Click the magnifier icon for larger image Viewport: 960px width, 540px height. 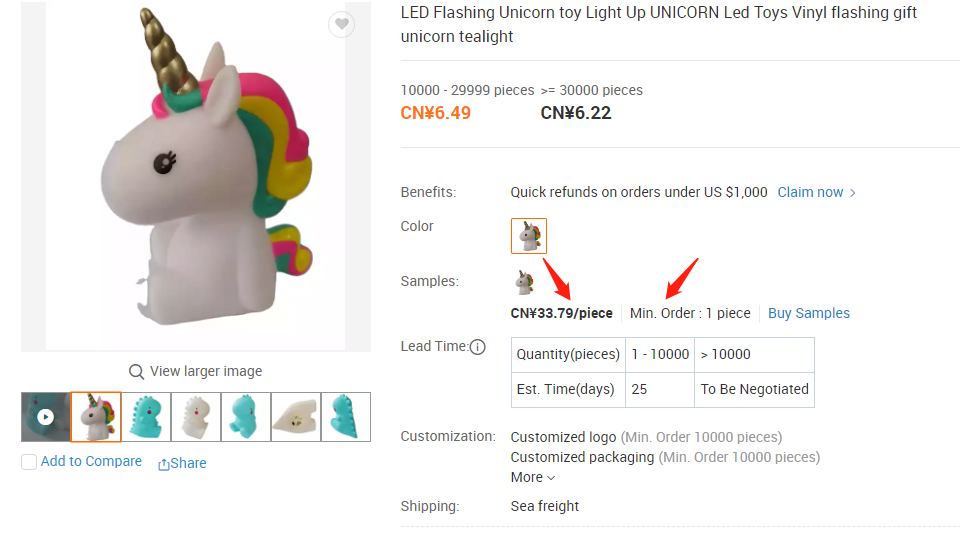pos(137,372)
